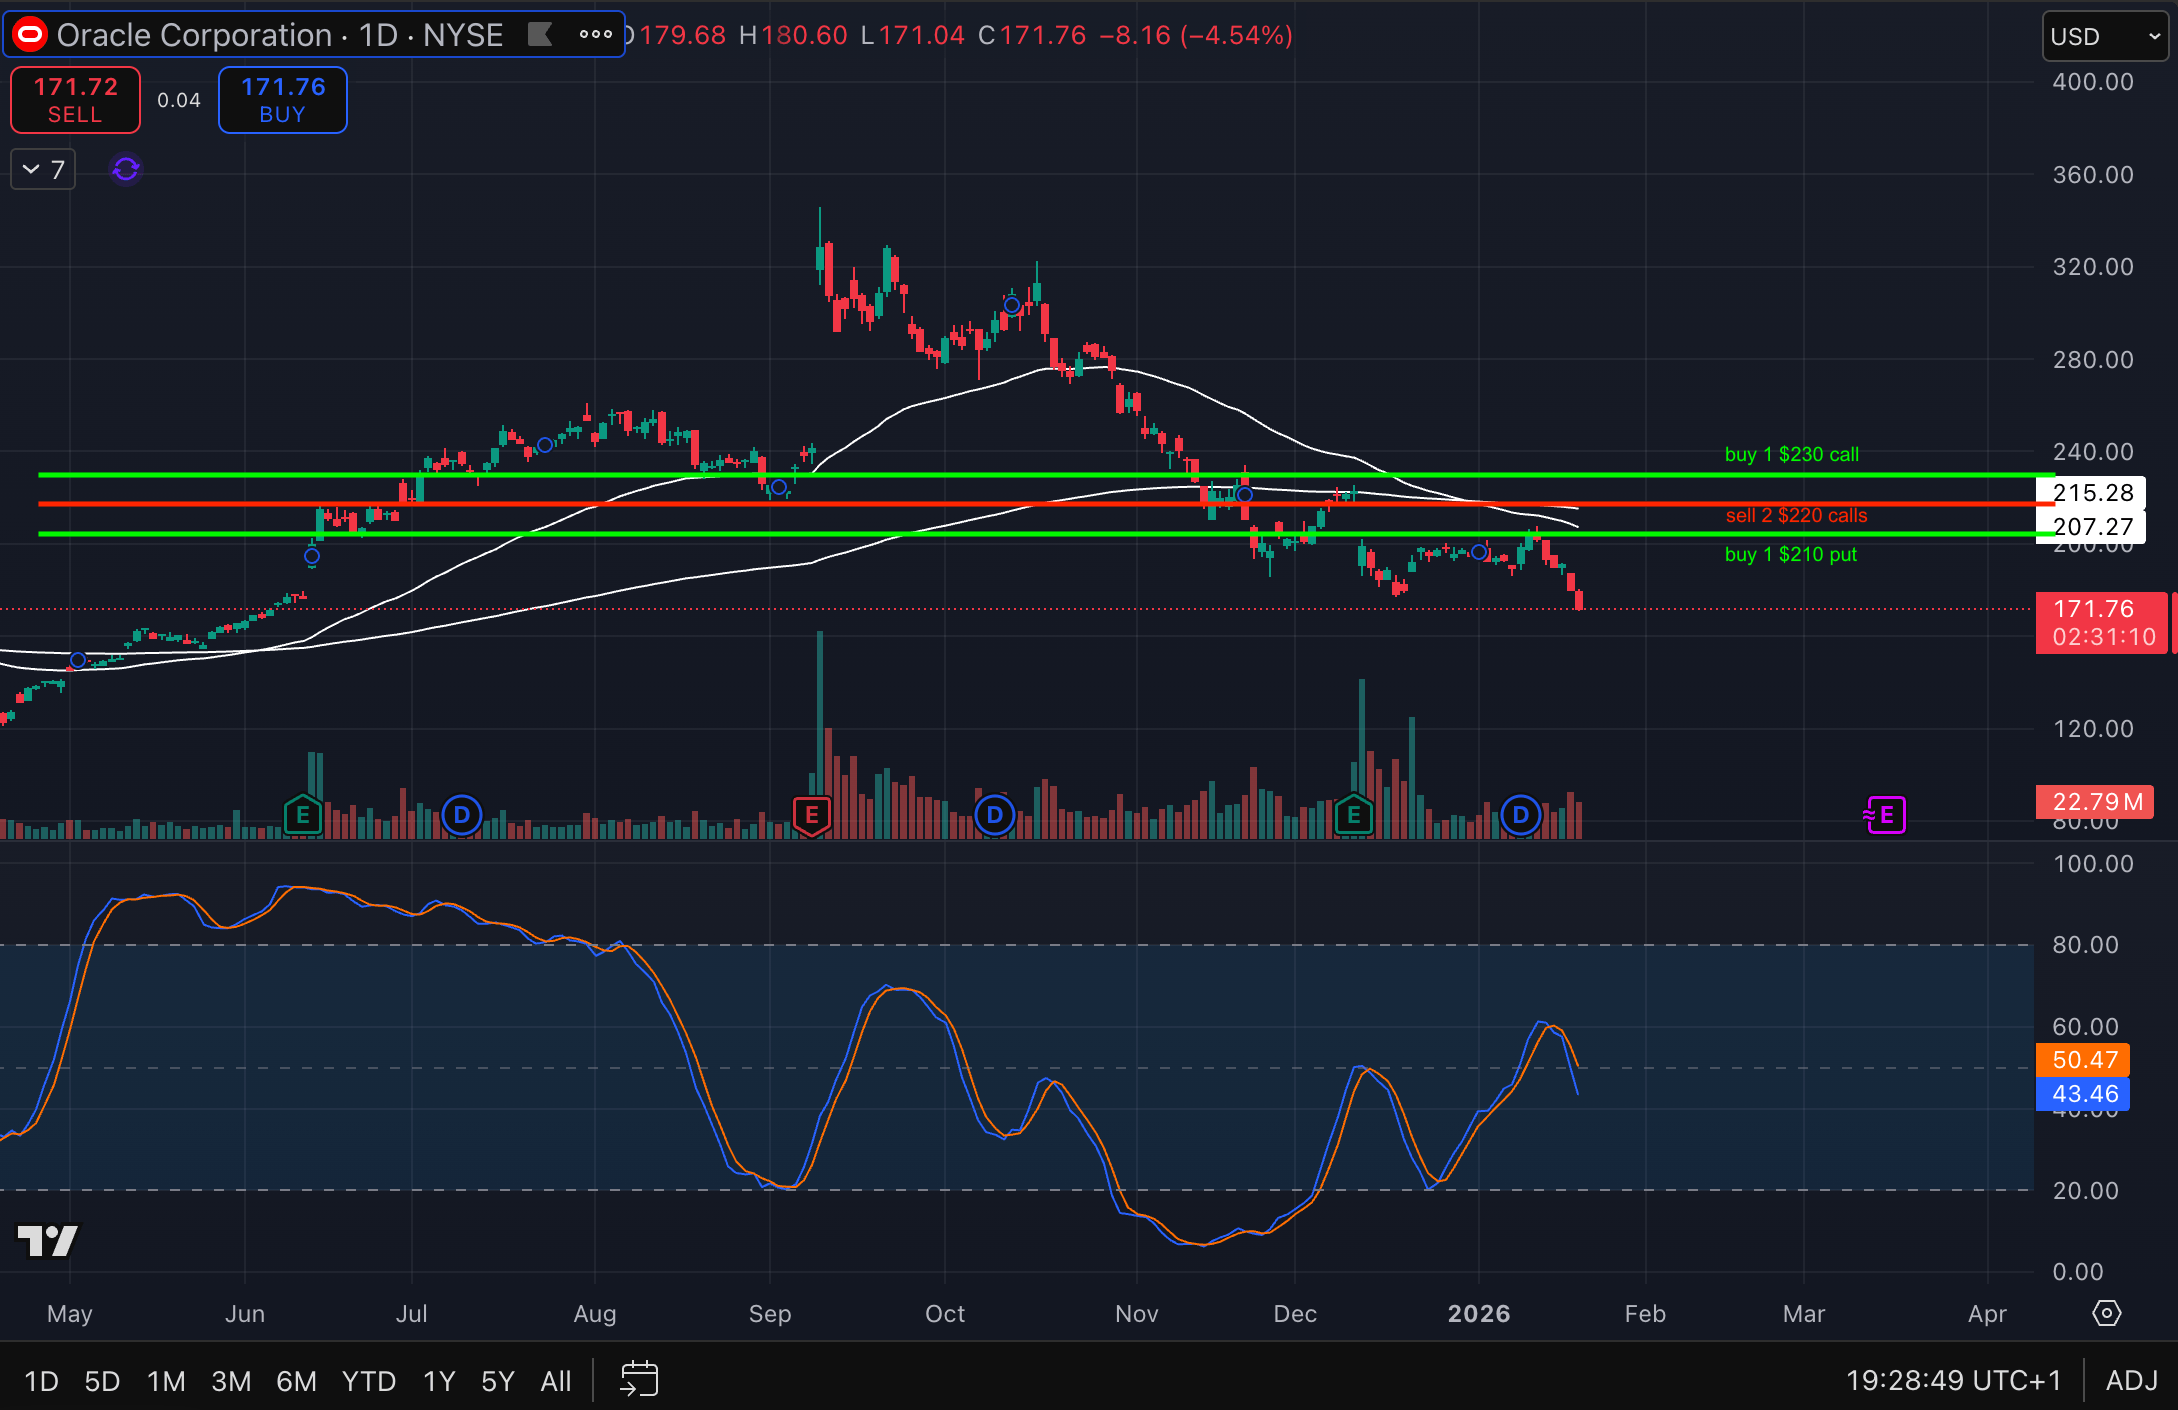Click the E earnings marker under June candles
Screen dimensions: 2178x1410
[301, 815]
